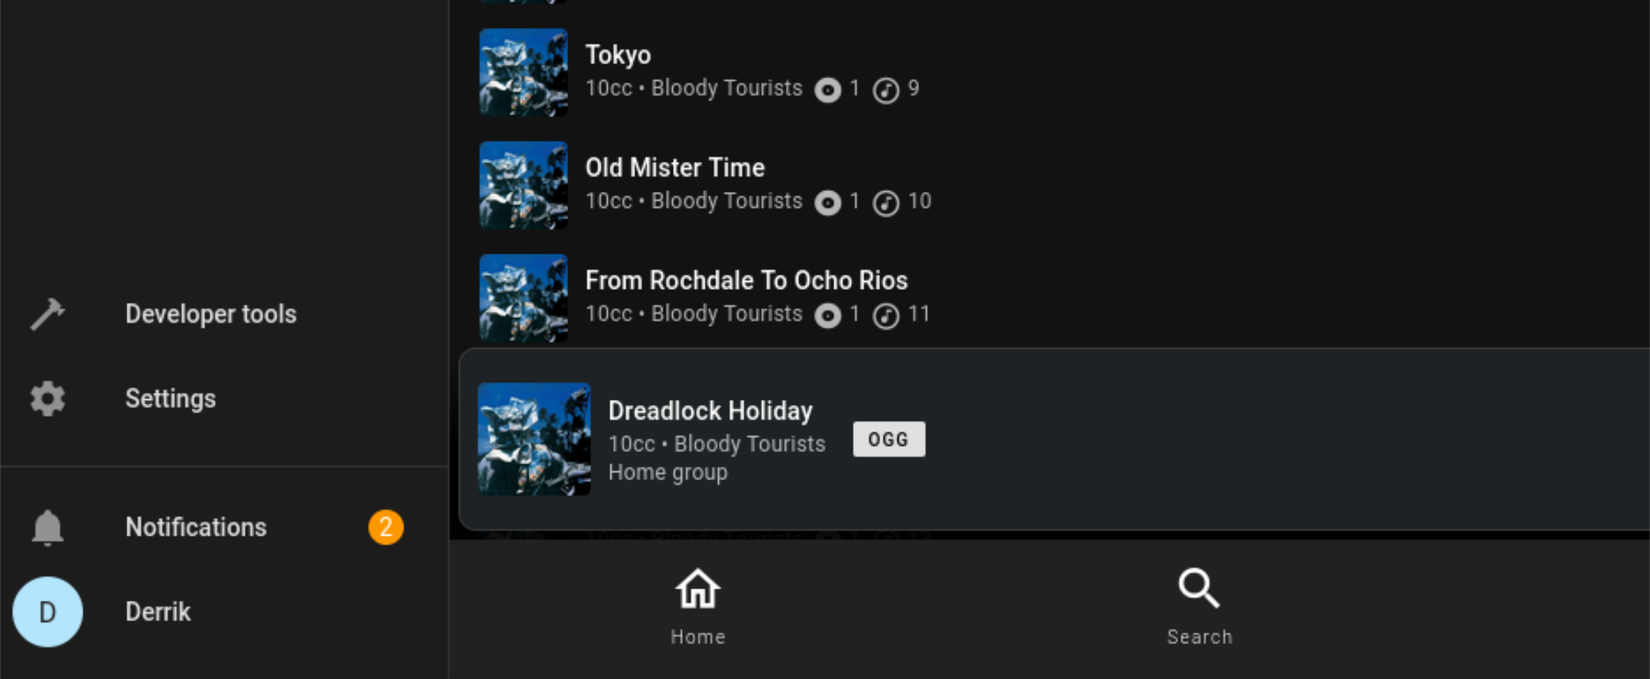This screenshot has width=1650, height=679.
Task: Open search using the magnifier icon
Action: pyautogui.click(x=1199, y=588)
